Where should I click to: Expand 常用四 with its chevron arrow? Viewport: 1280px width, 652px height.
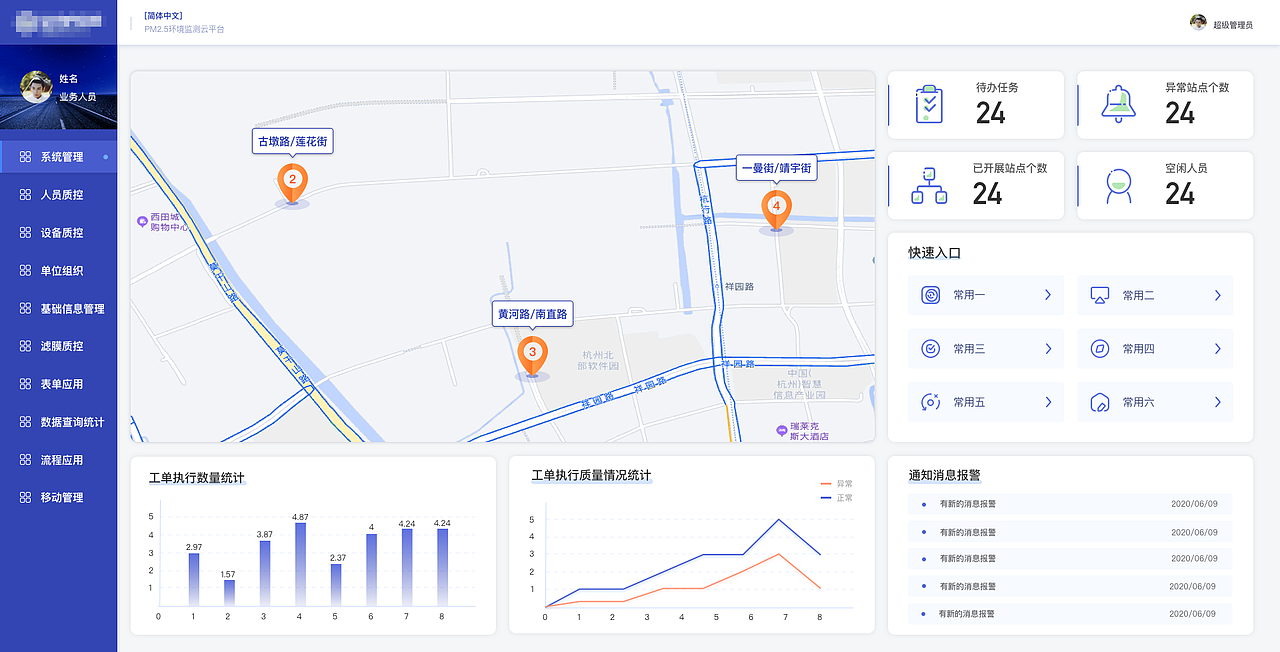point(1218,349)
